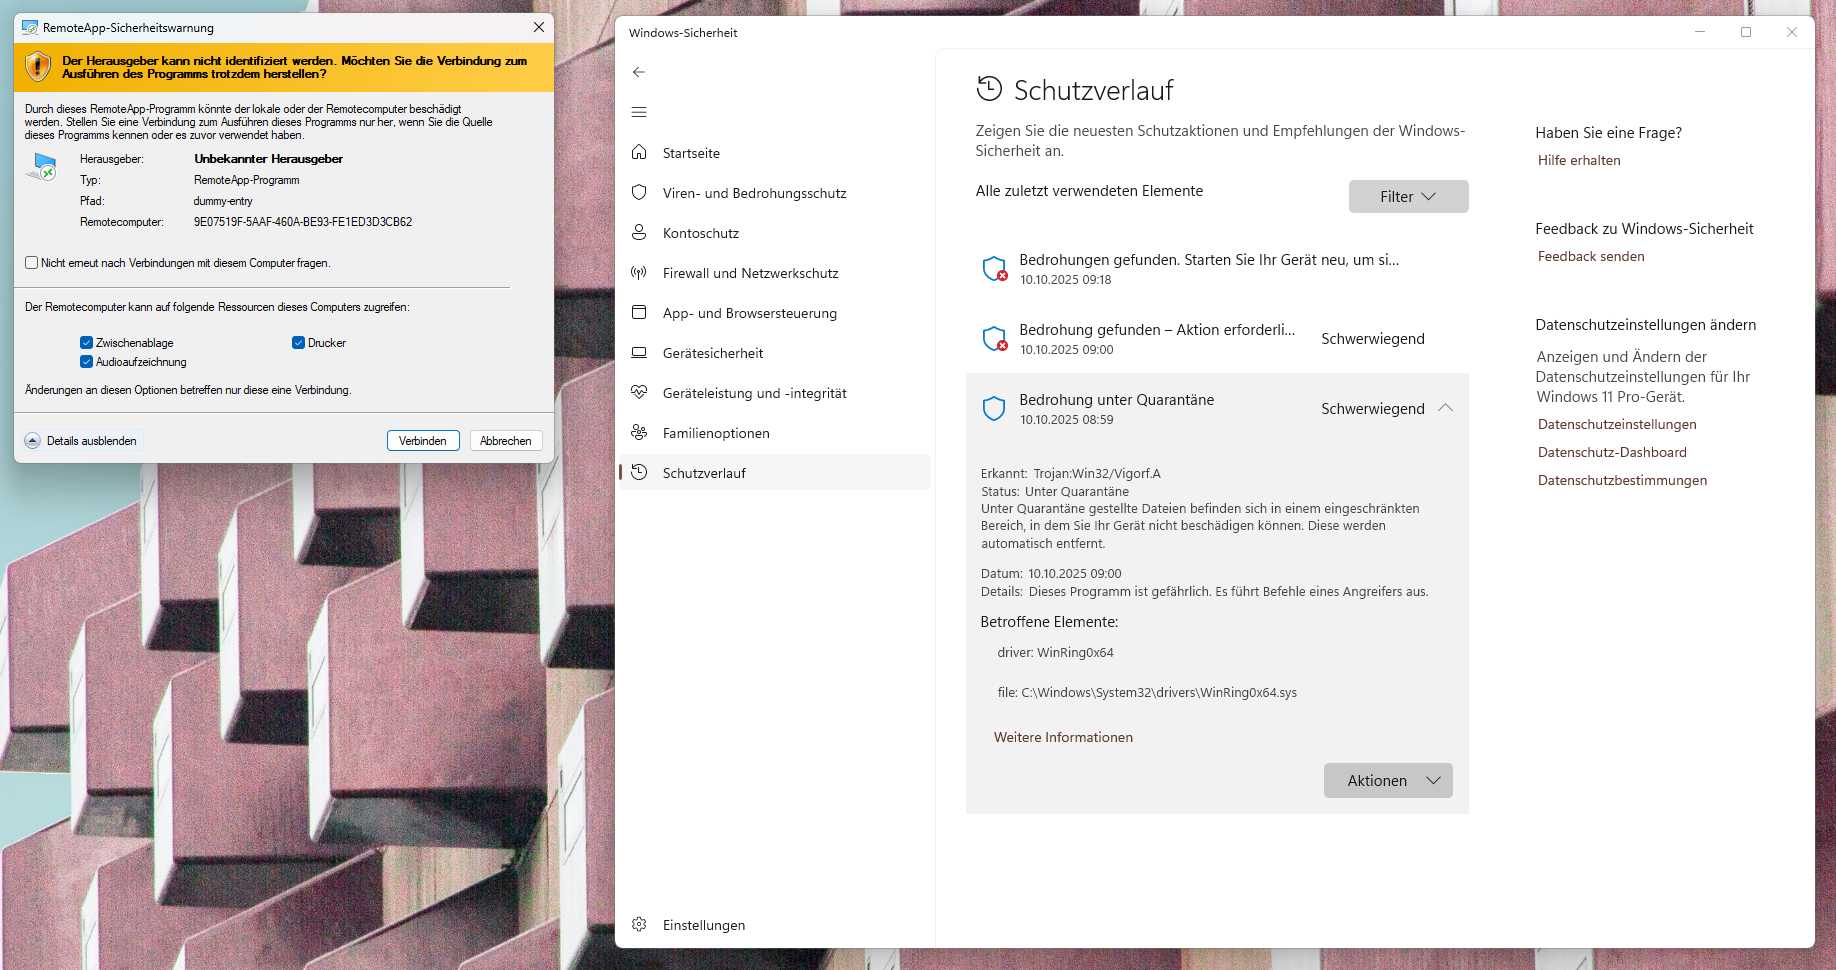Click the 'Status: Unter Quarantäne' text
Viewport: 1836px width, 970px height.
(x=1055, y=491)
